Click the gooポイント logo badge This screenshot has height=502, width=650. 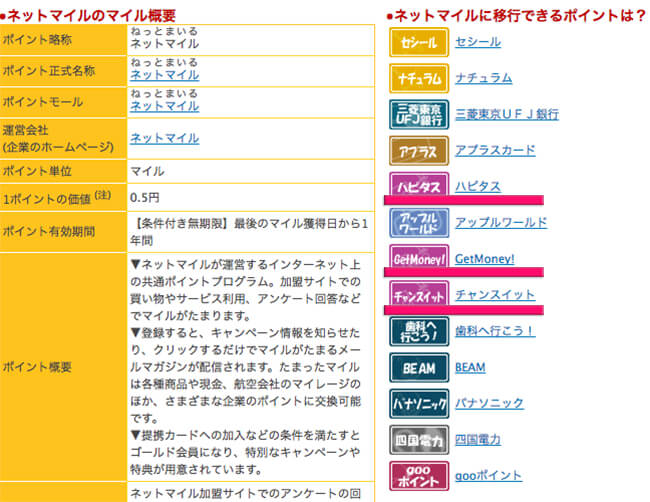419,475
